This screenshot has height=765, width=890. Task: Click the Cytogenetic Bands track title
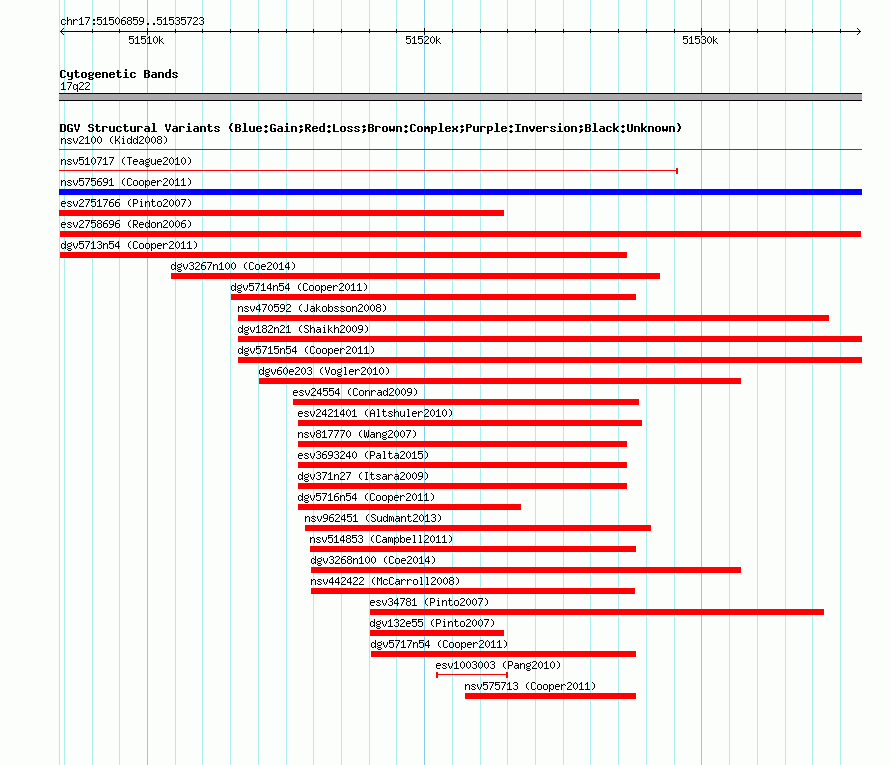coord(119,74)
